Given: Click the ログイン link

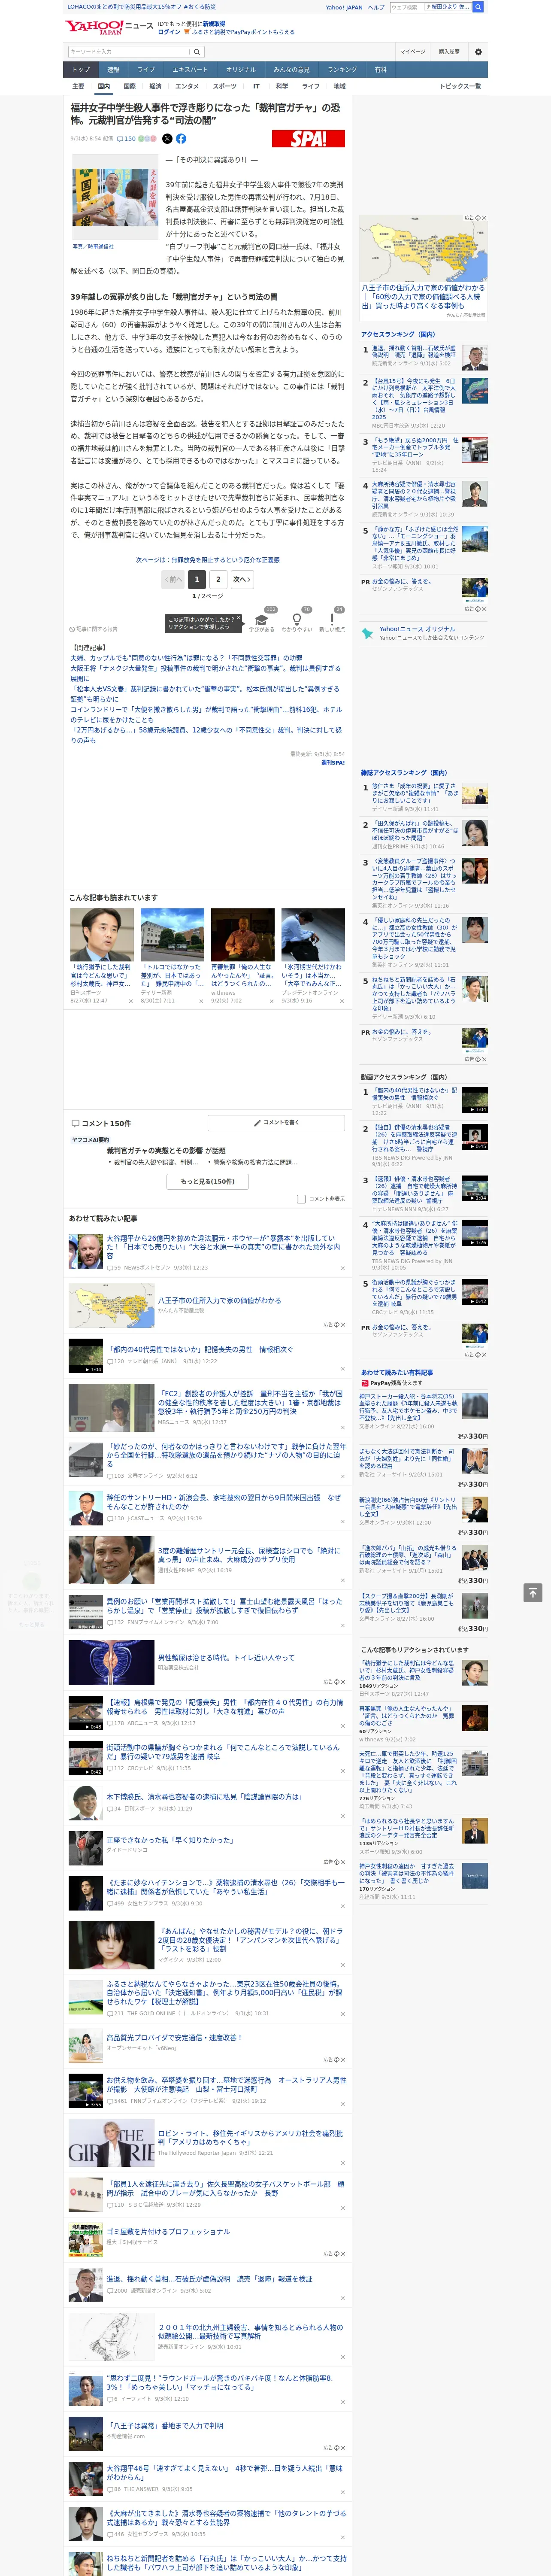Looking at the screenshot, I should 169,32.
